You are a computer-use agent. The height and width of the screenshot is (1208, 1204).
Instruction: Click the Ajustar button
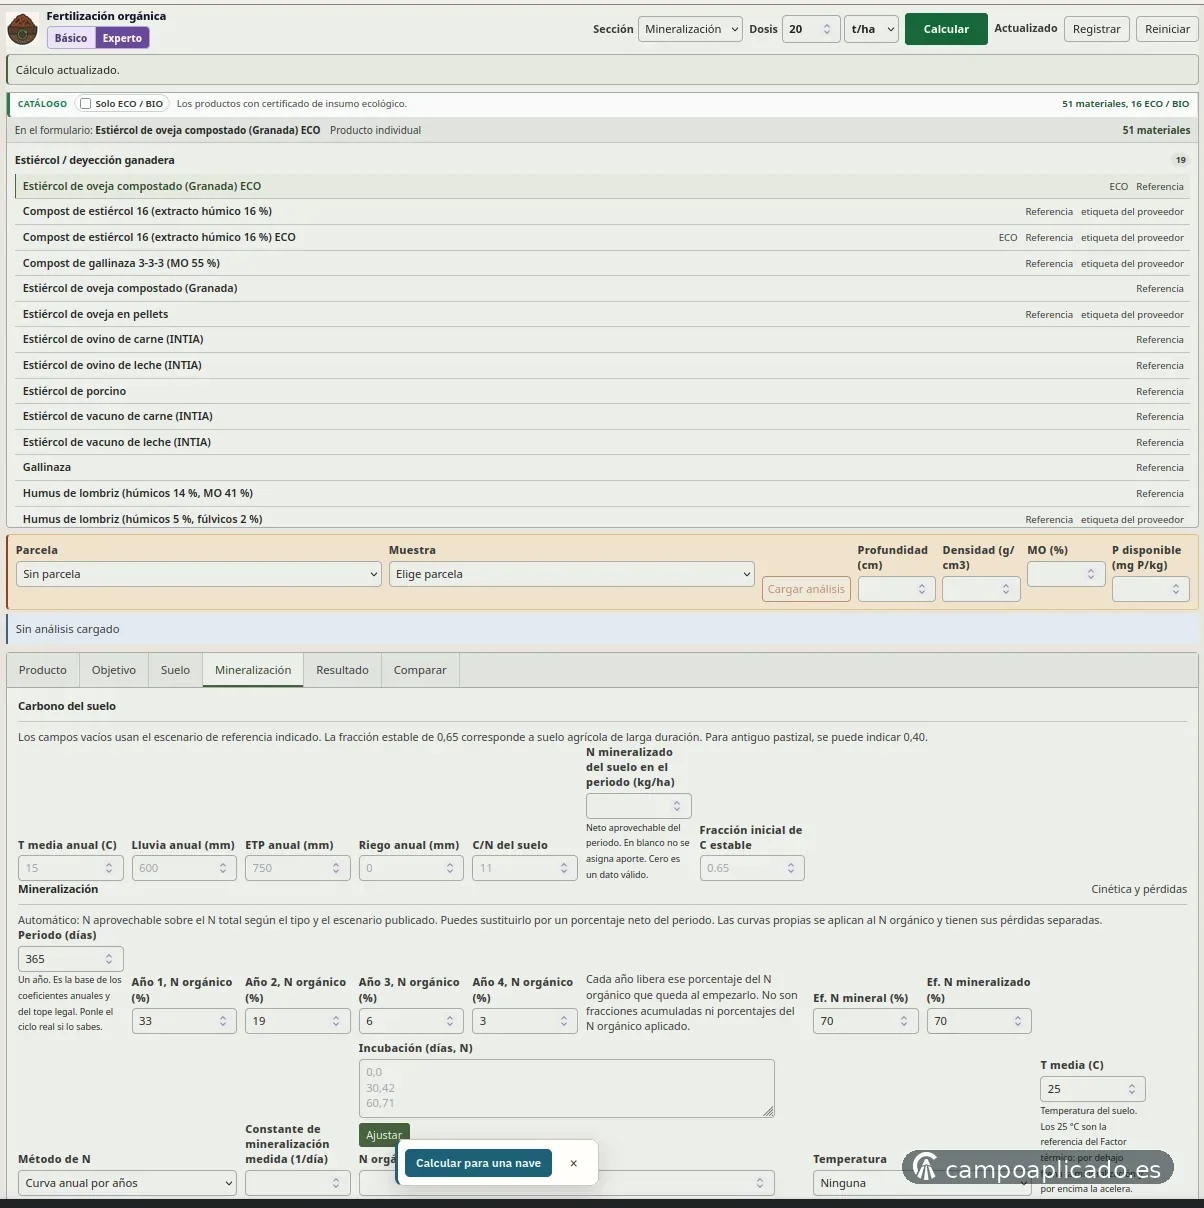coord(384,1135)
